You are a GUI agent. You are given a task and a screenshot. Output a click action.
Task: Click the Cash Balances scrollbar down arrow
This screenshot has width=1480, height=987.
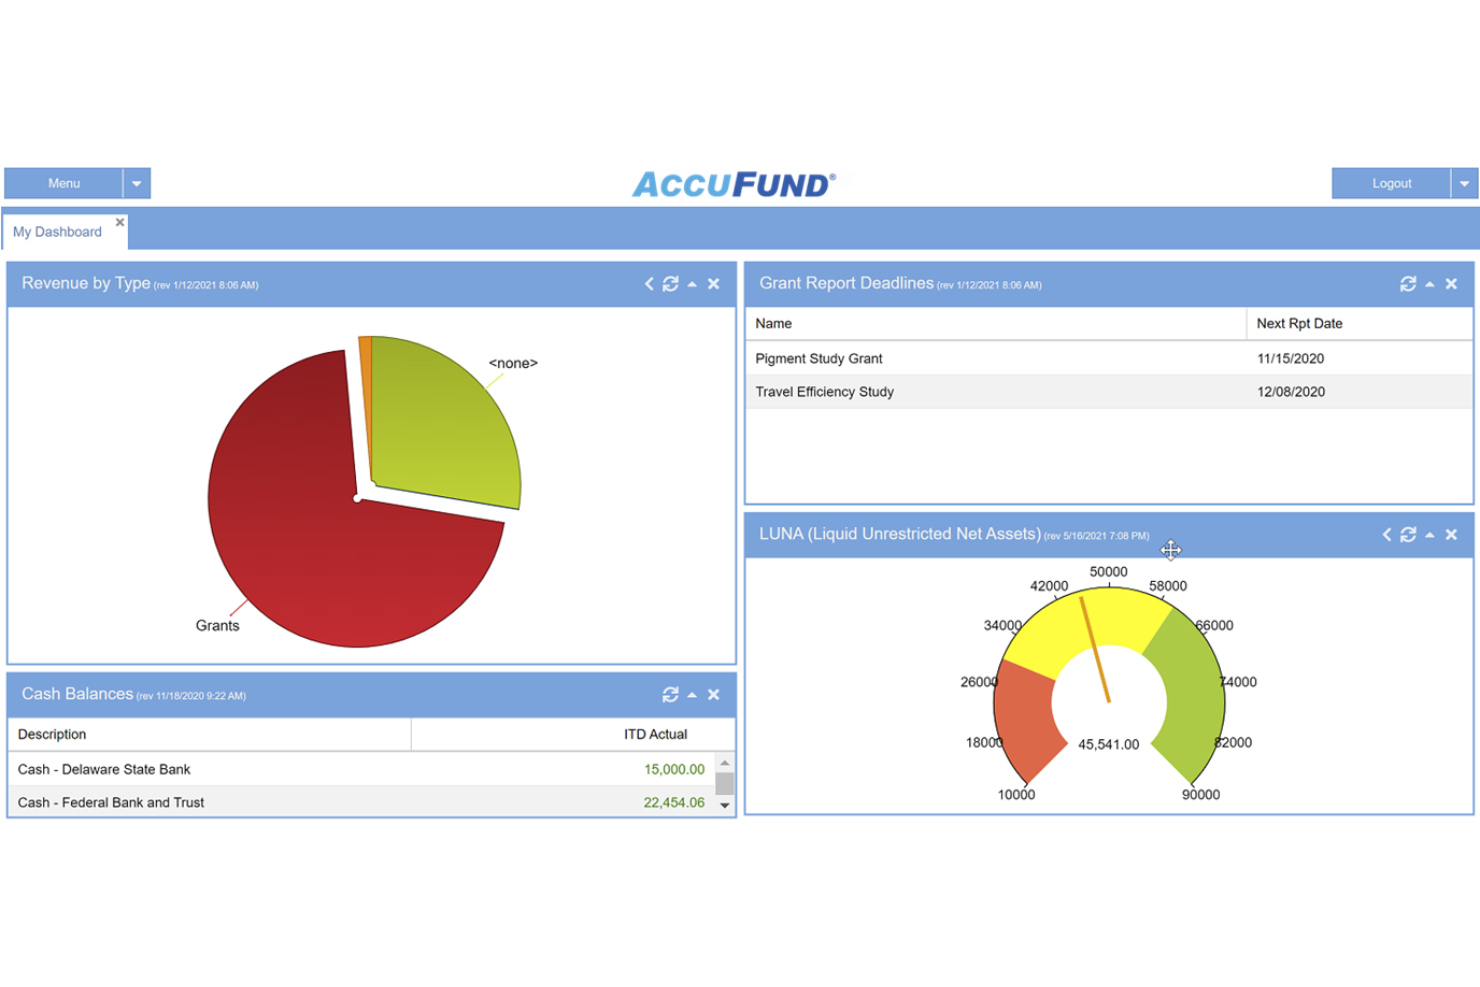(725, 803)
